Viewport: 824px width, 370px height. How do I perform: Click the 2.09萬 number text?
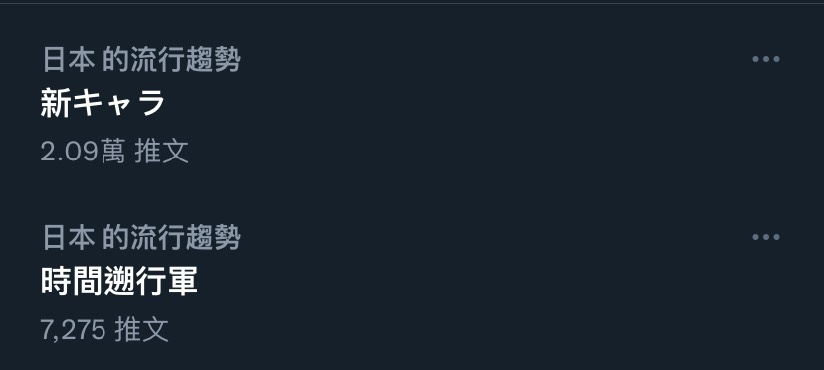[83, 152]
